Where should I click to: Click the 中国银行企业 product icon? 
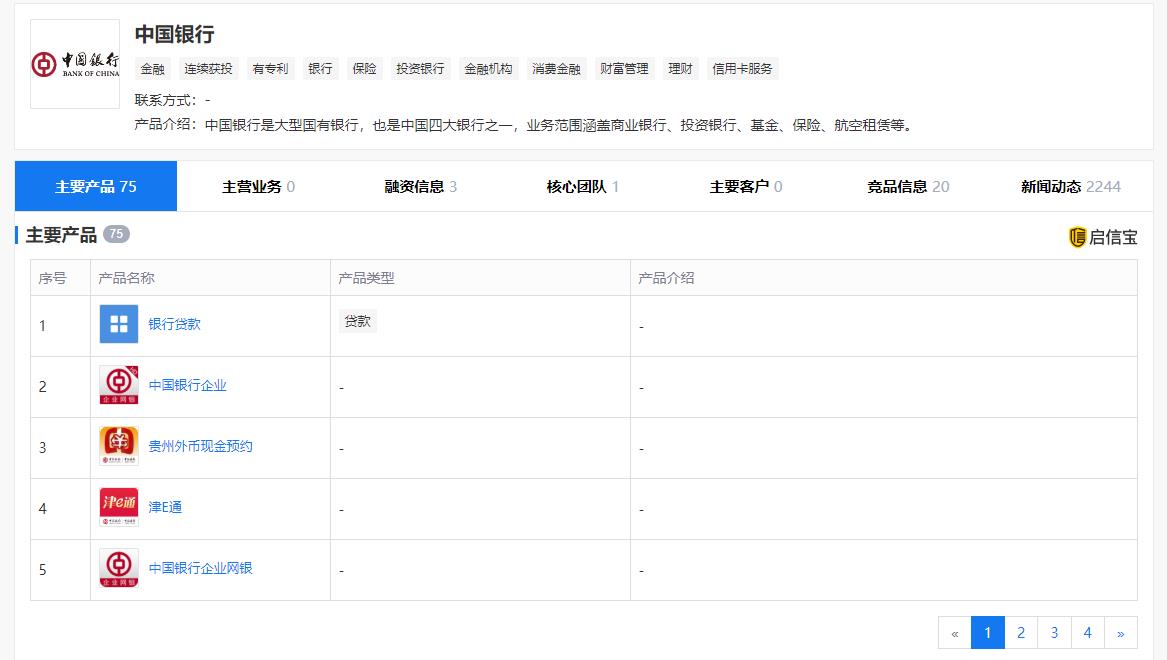pyautogui.click(x=119, y=385)
